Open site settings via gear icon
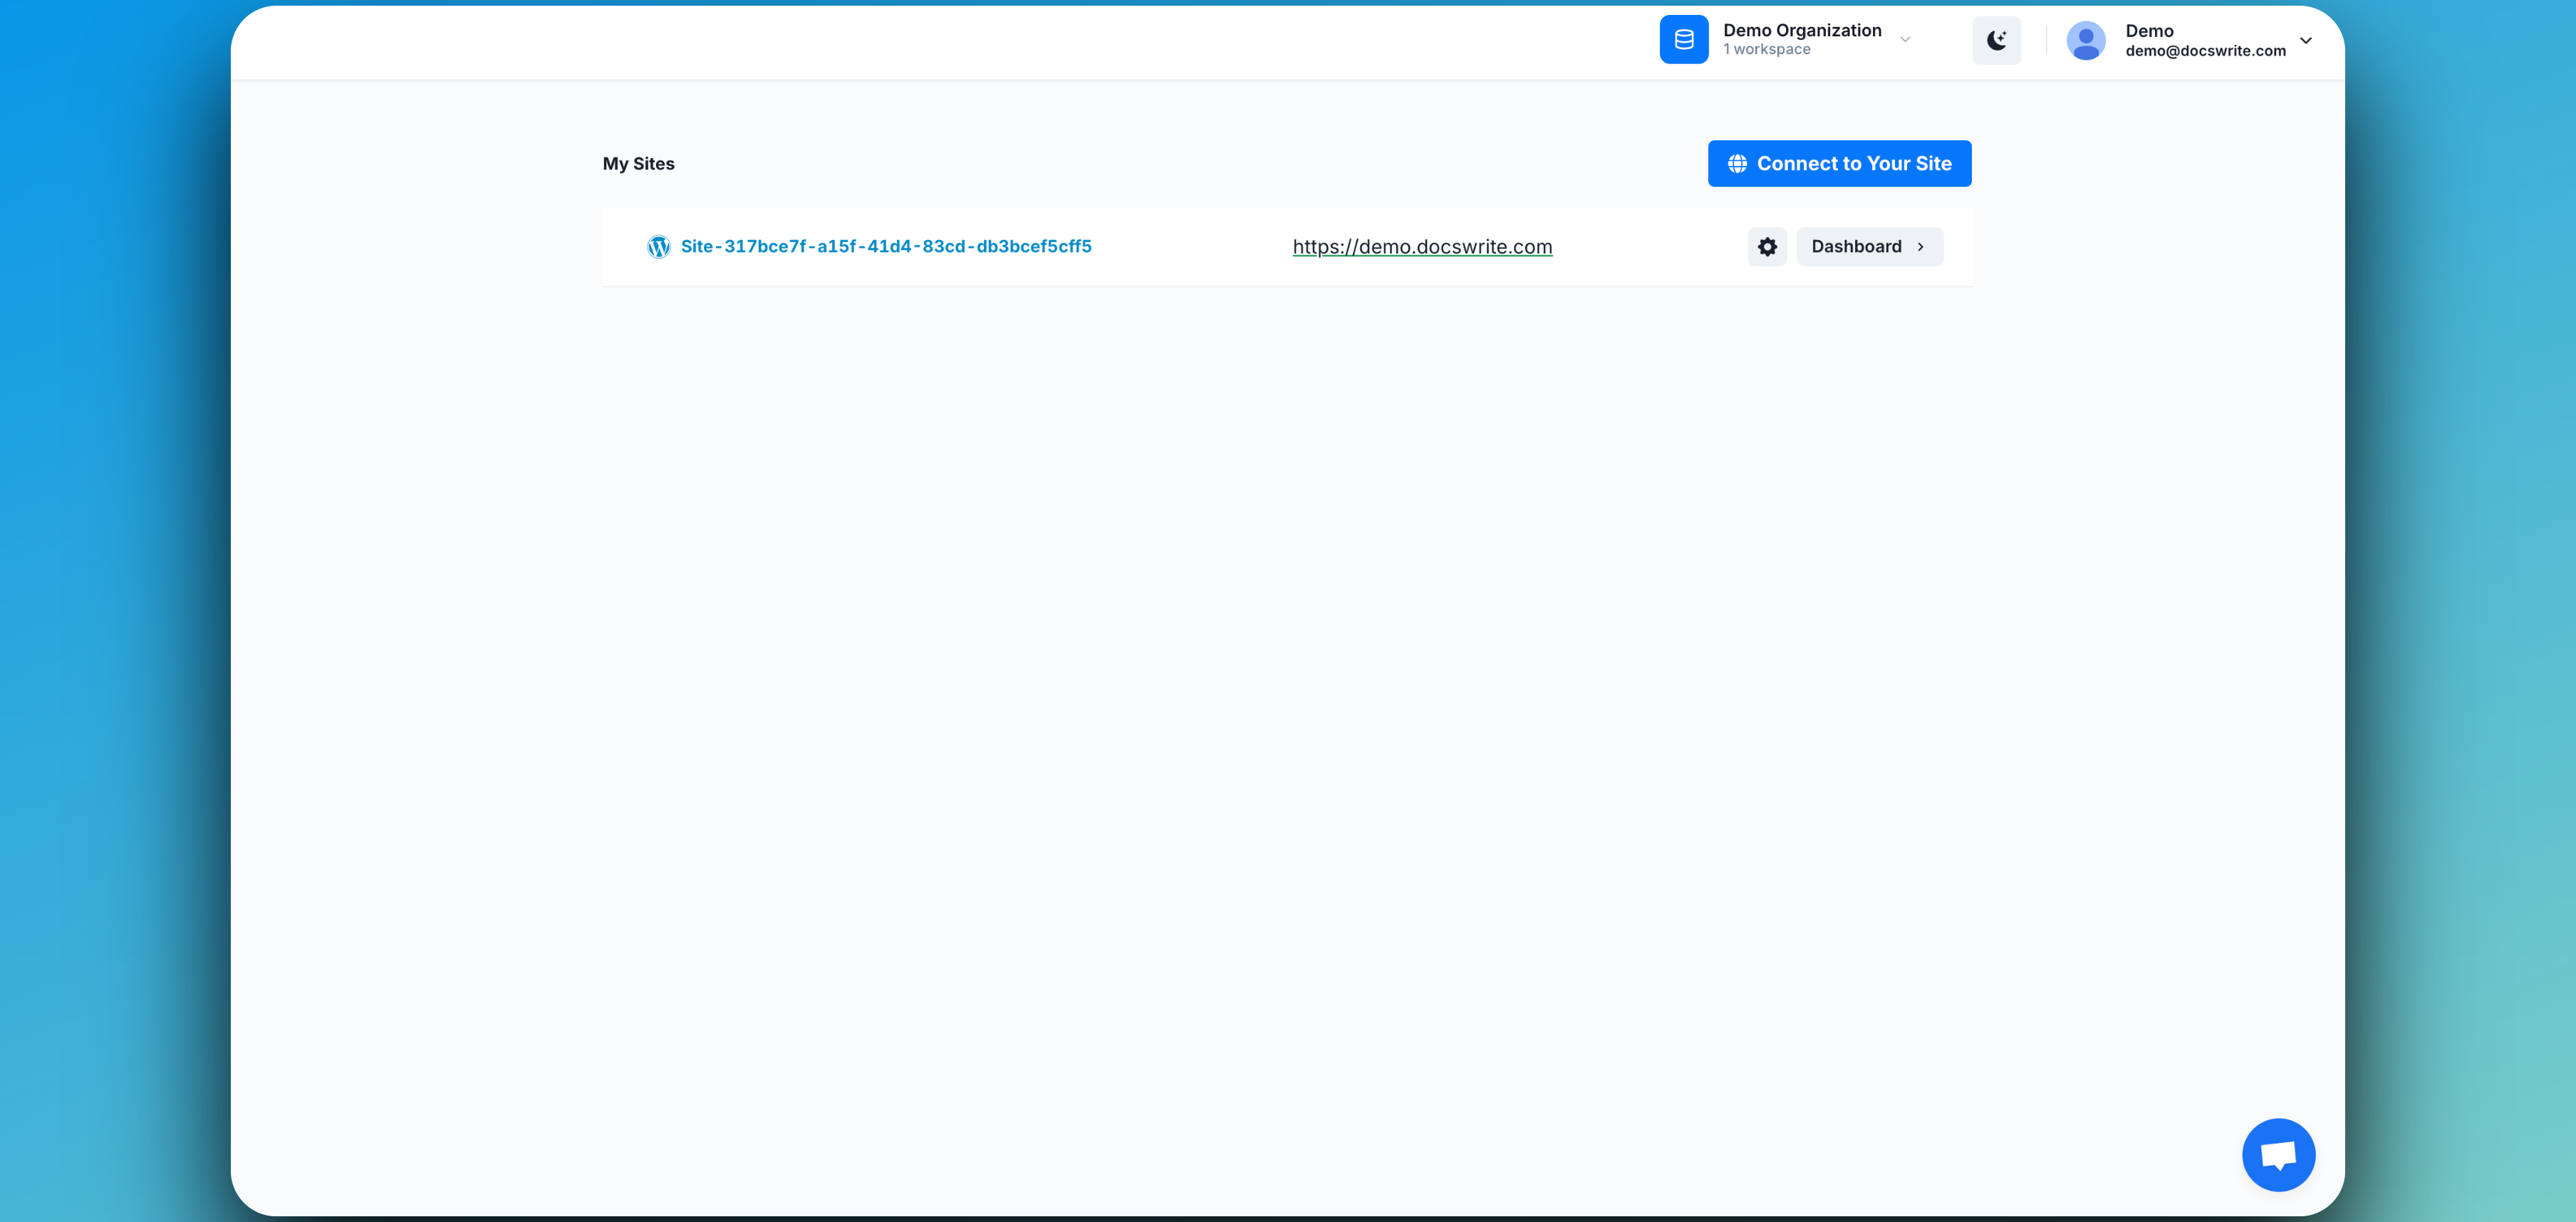 click(1767, 247)
